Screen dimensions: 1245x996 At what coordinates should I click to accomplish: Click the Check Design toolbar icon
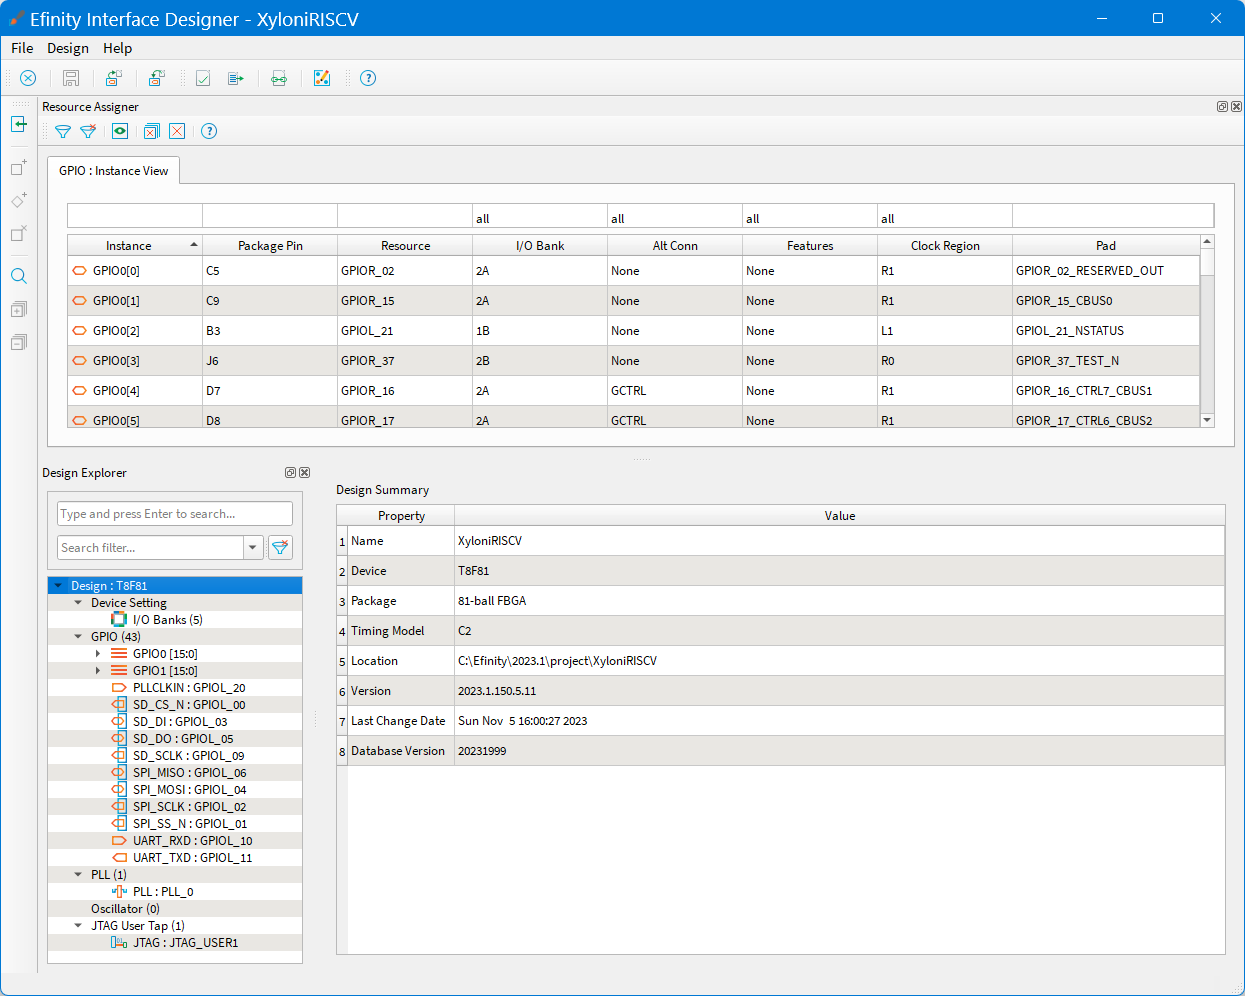[203, 78]
